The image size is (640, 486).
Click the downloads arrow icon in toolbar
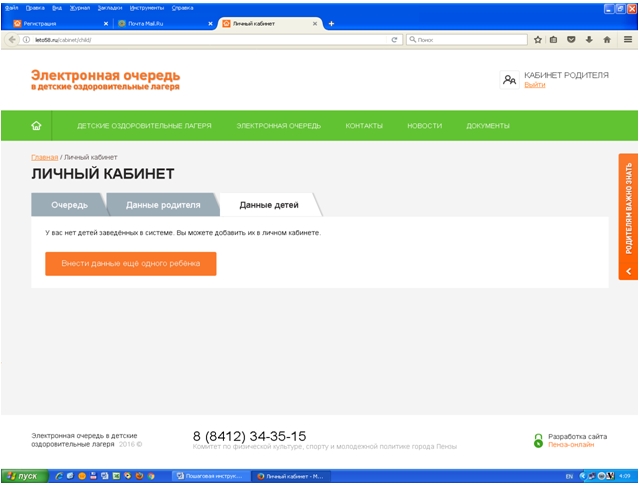tap(588, 40)
